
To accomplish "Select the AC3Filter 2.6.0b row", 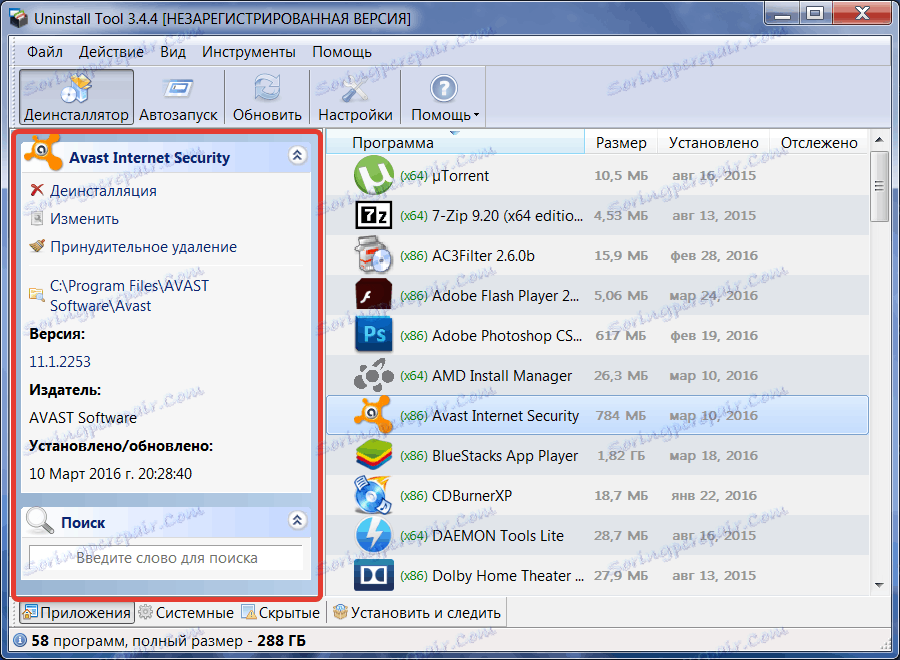I will click(x=597, y=255).
